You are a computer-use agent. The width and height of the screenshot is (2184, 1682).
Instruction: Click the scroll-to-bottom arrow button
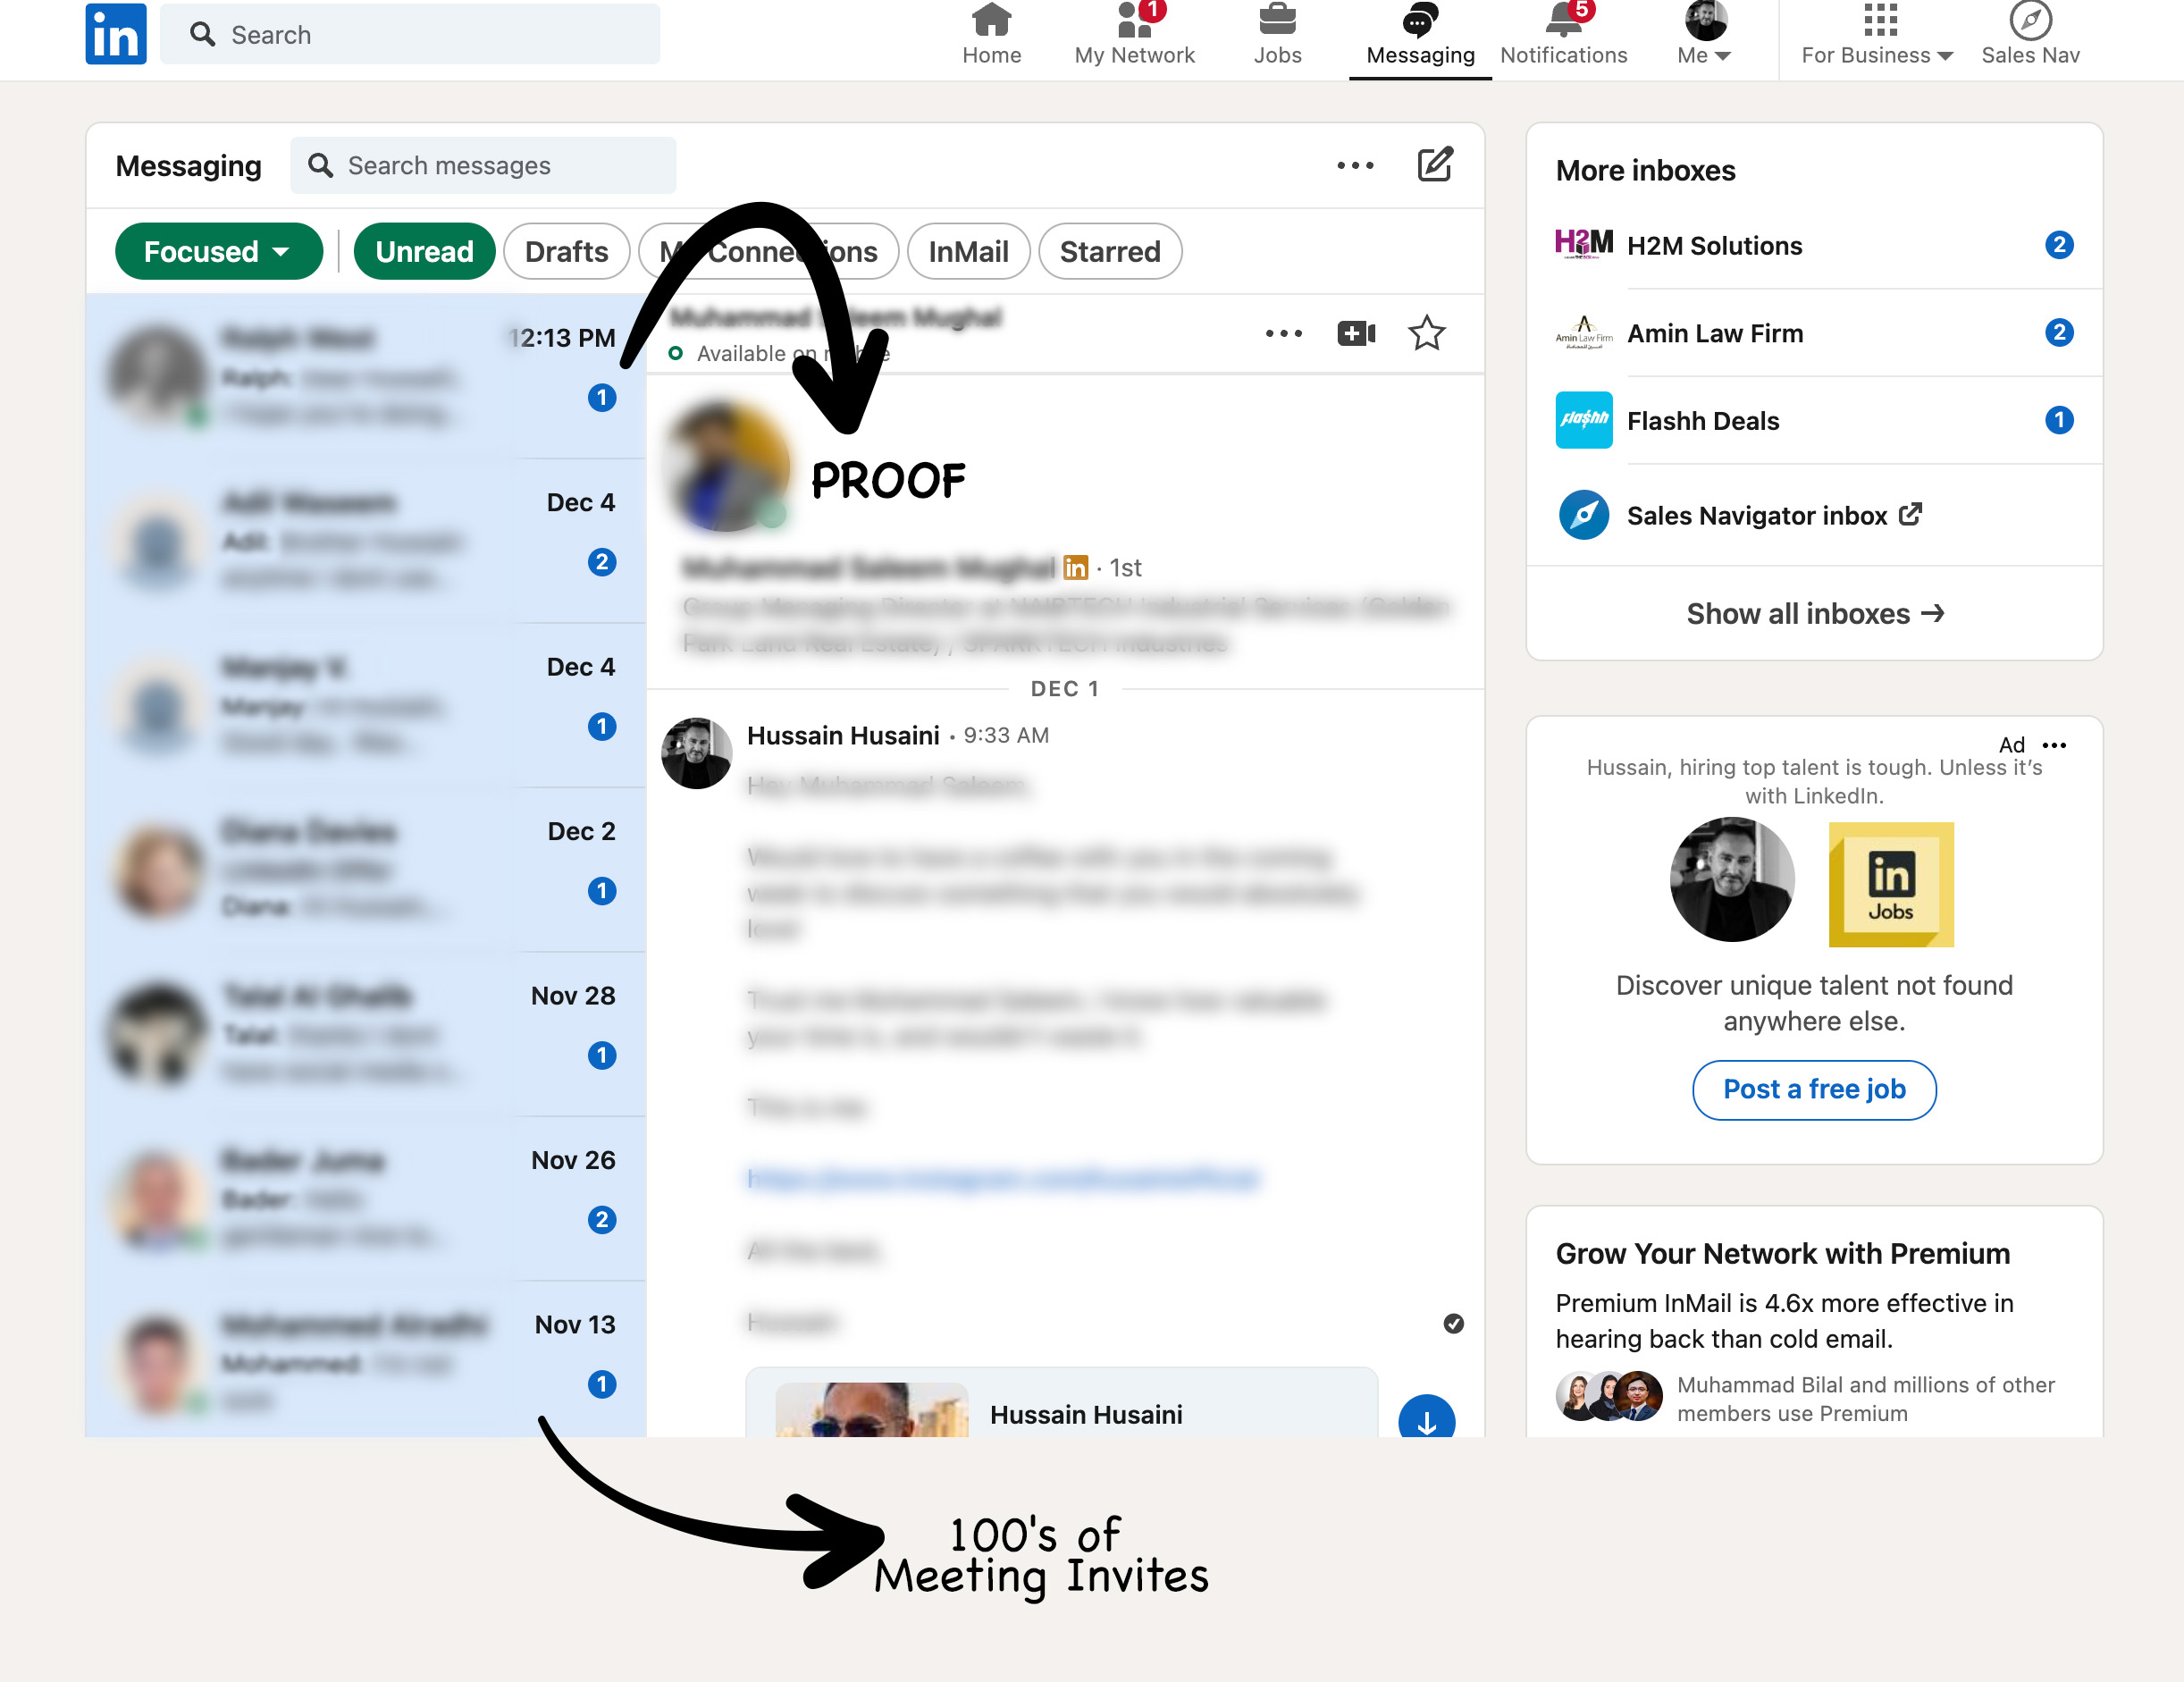[1426, 1420]
